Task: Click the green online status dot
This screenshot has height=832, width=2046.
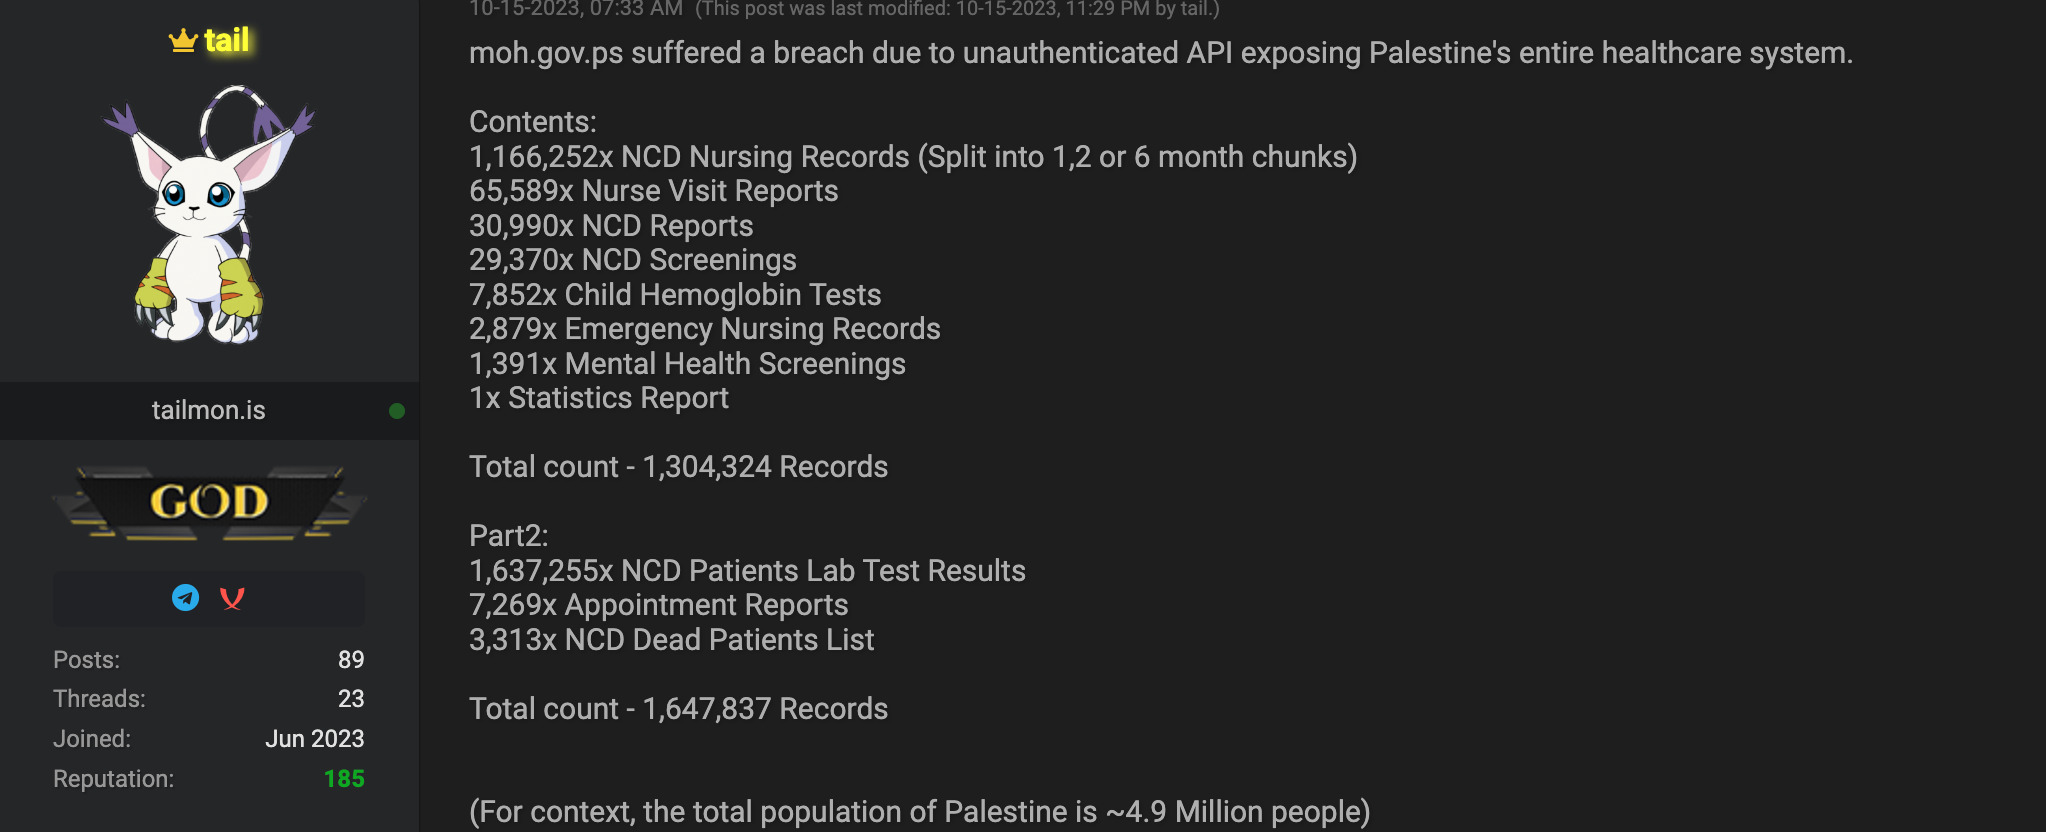Action: tap(397, 411)
